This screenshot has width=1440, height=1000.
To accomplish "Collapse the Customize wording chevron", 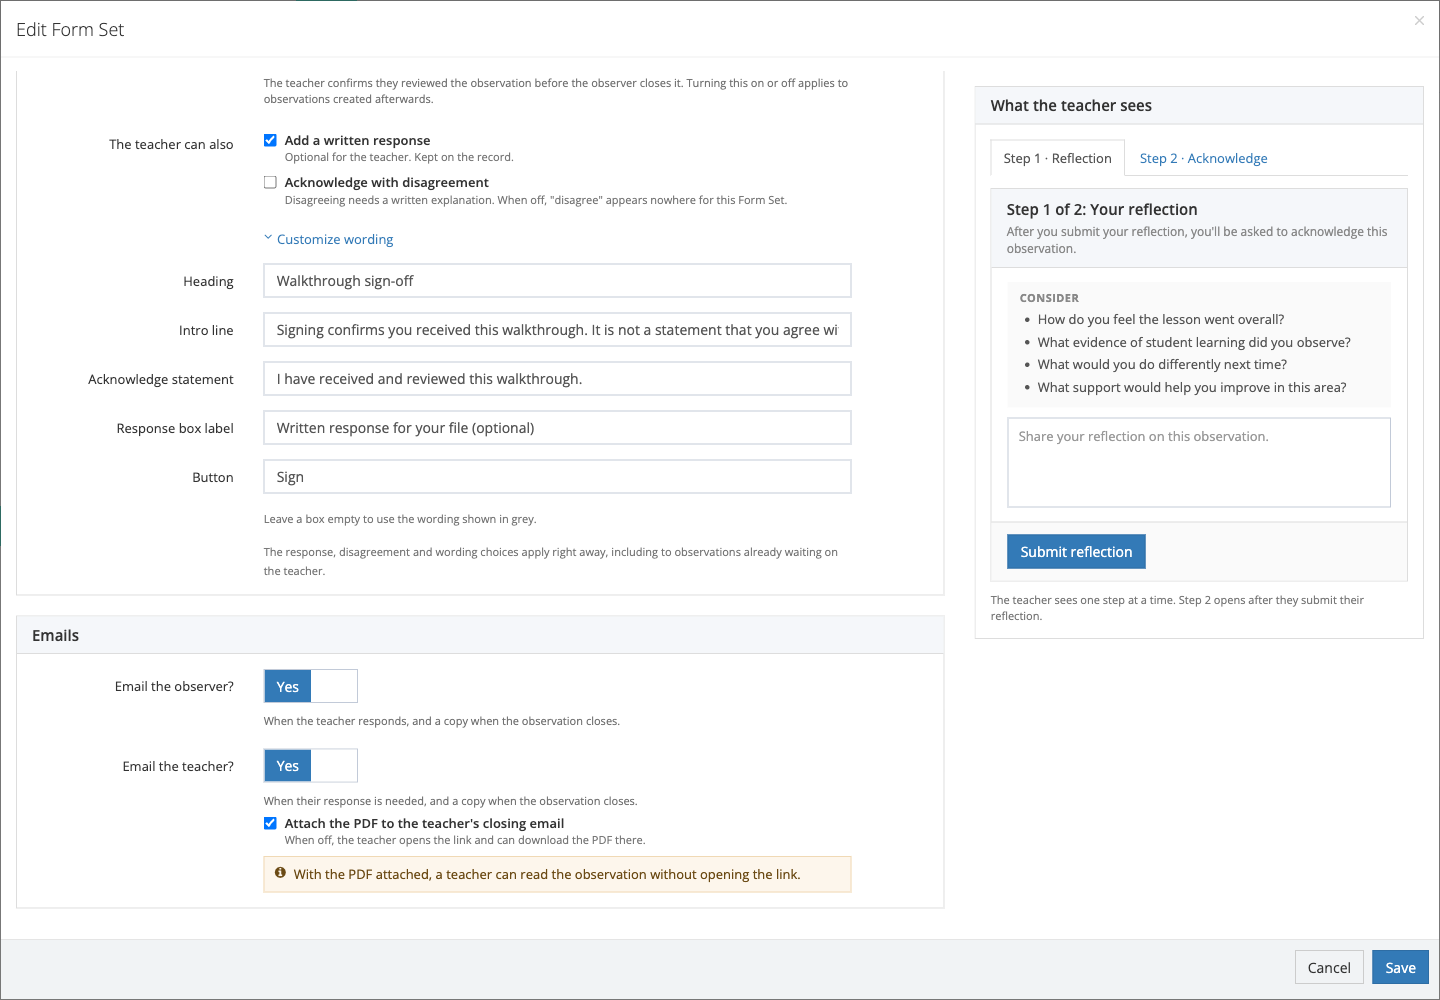I will click(268, 238).
